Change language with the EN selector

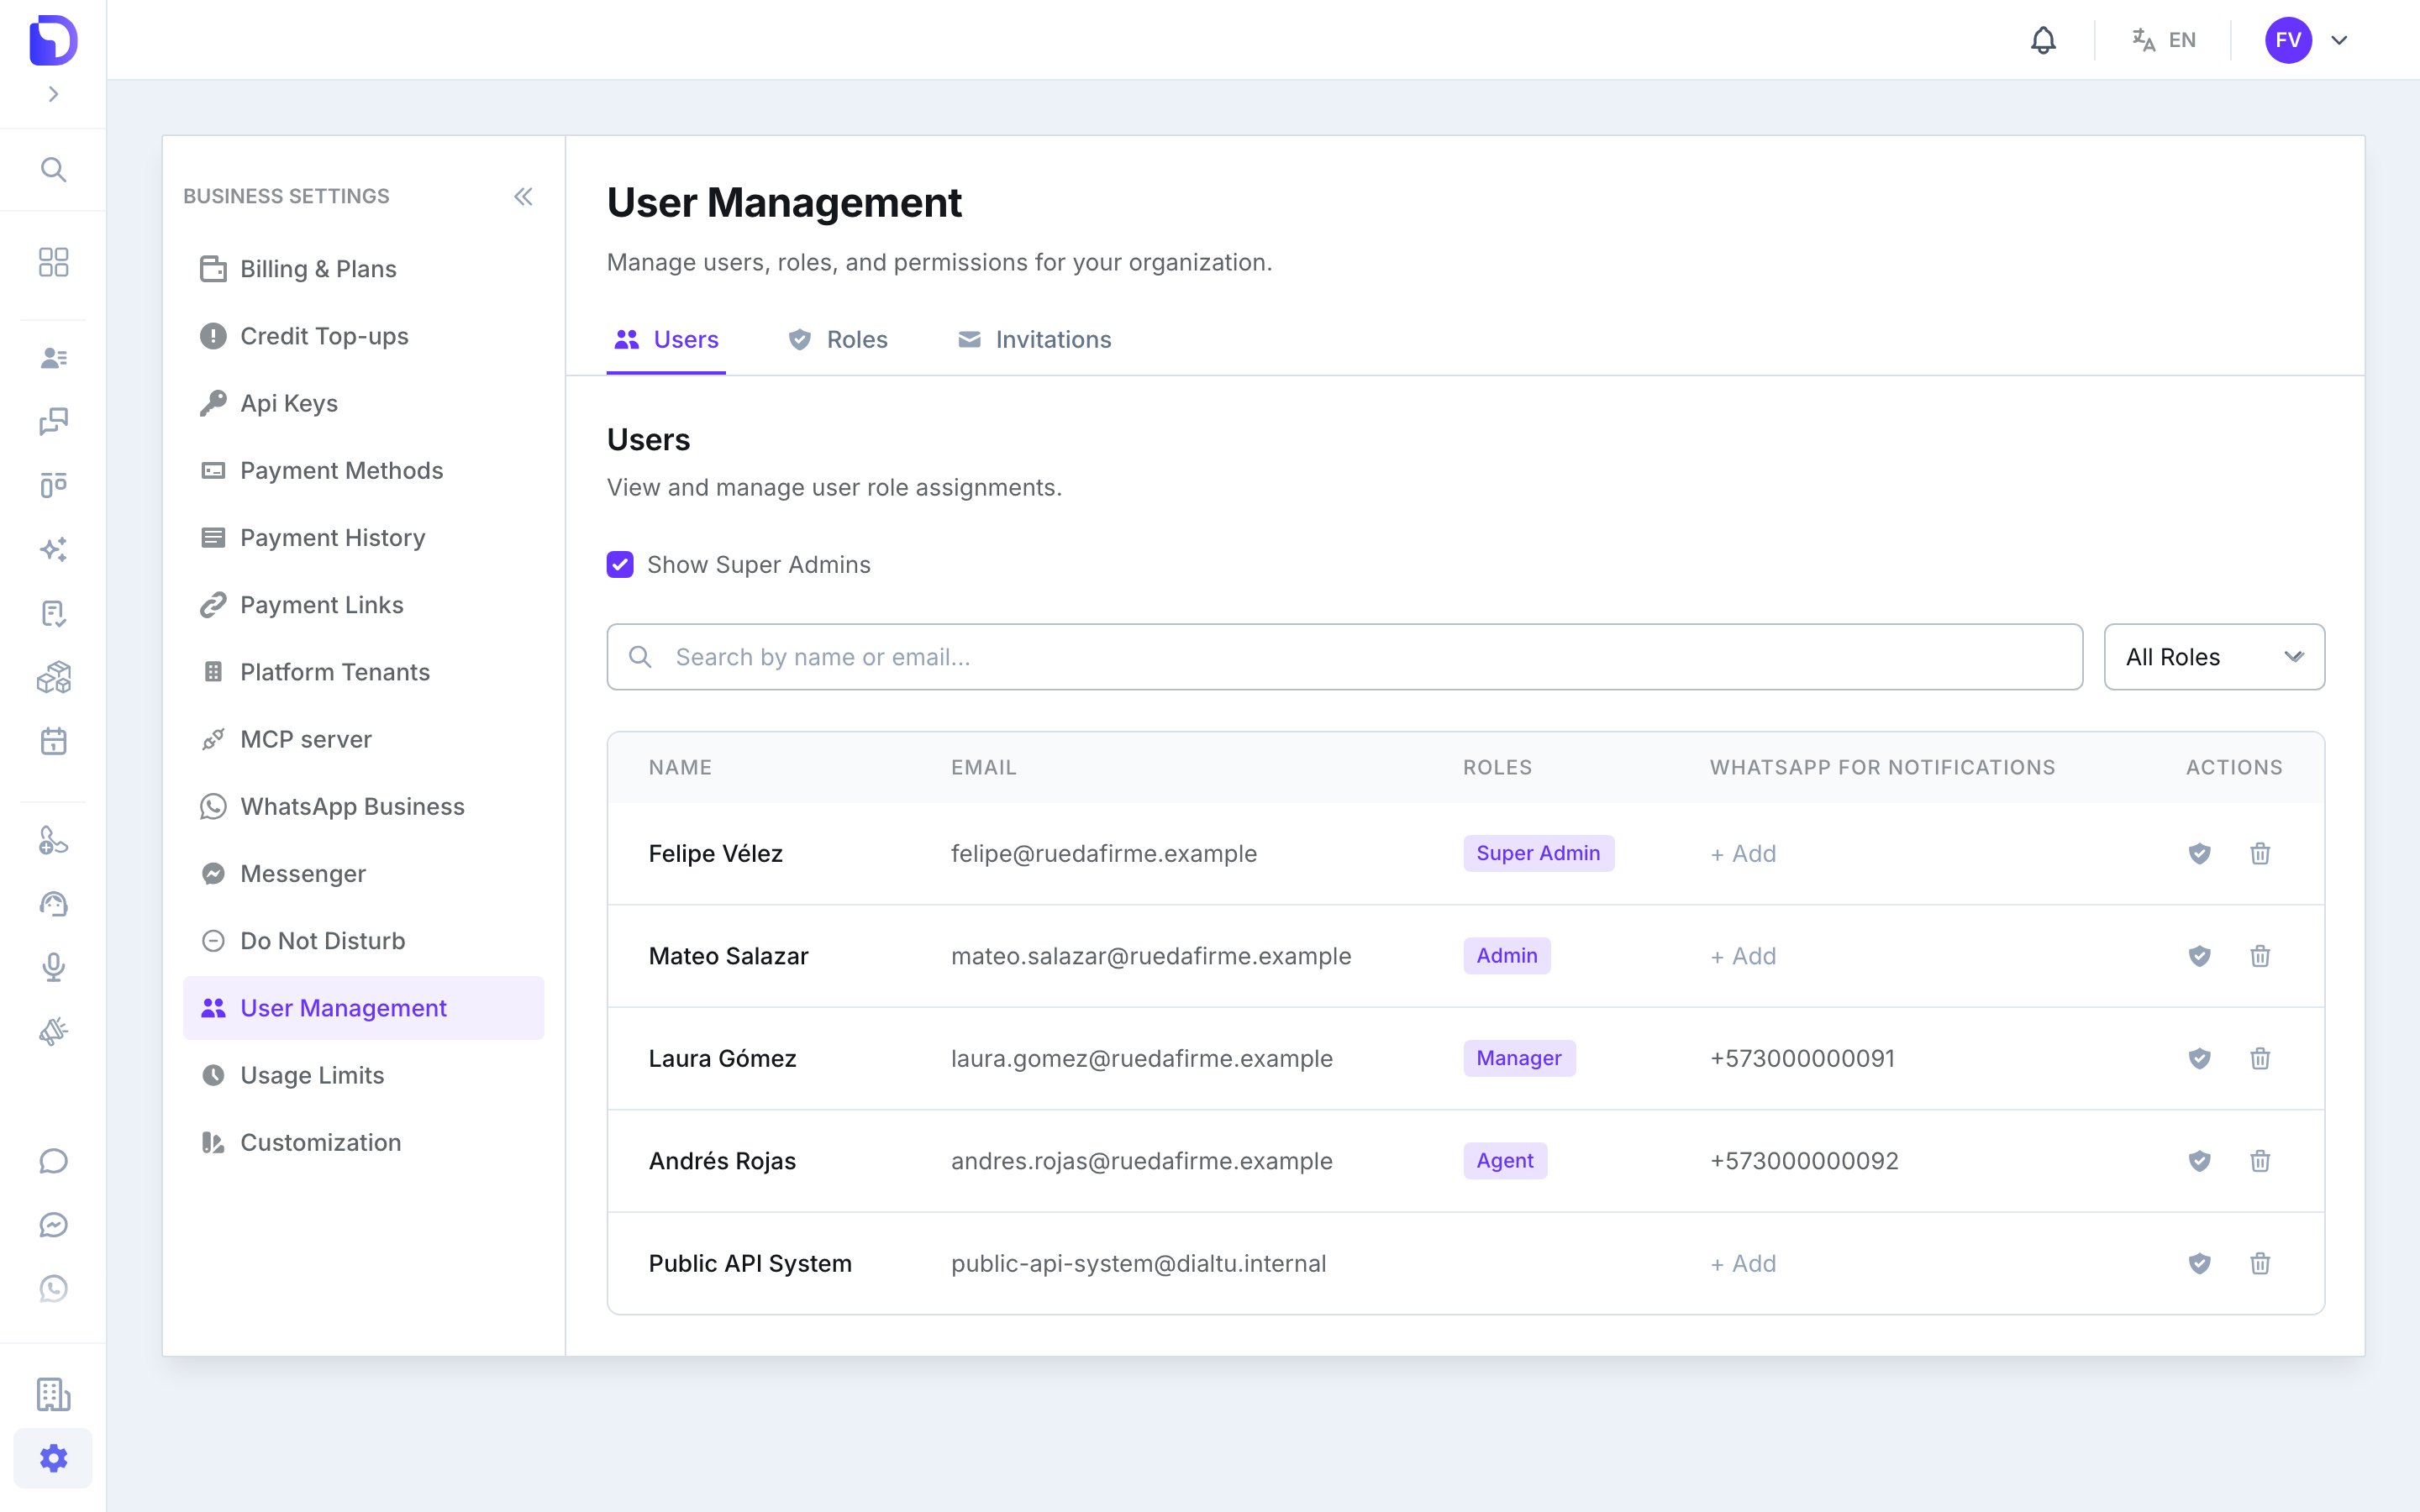pyautogui.click(x=2163, y=40)
